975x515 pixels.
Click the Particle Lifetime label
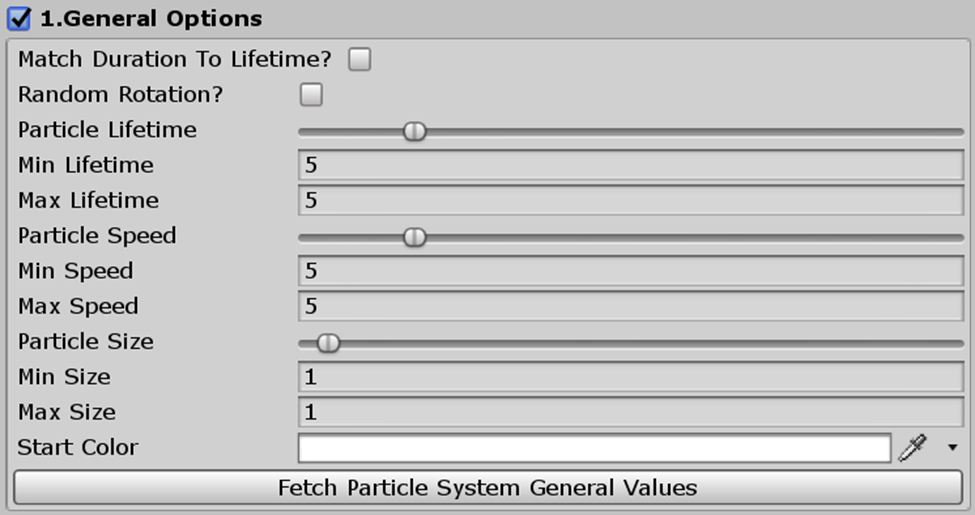click(x=107, y=129)
